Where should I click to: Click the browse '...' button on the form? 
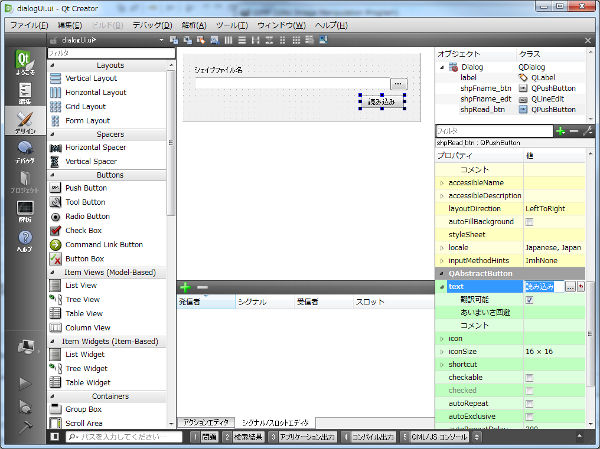click(x=398, y=84)
